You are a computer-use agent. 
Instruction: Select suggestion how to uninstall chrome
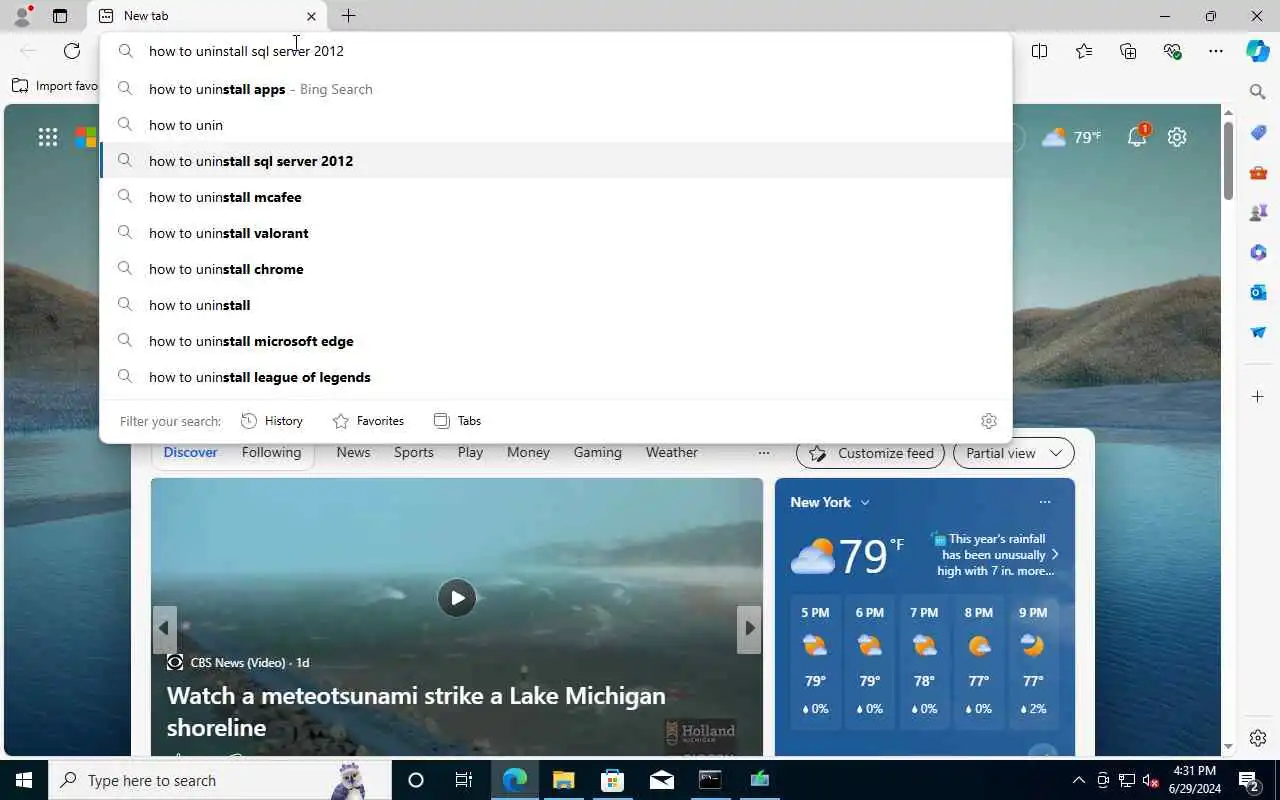coord(556,269)
